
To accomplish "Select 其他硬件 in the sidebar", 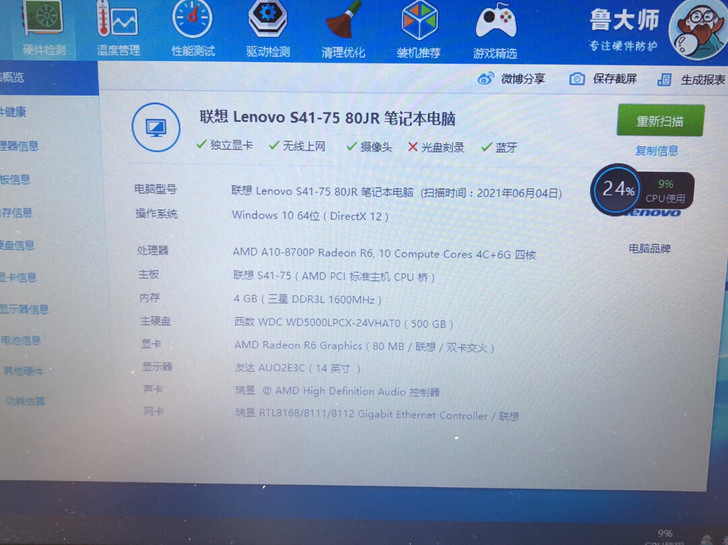I will [23, 370].
